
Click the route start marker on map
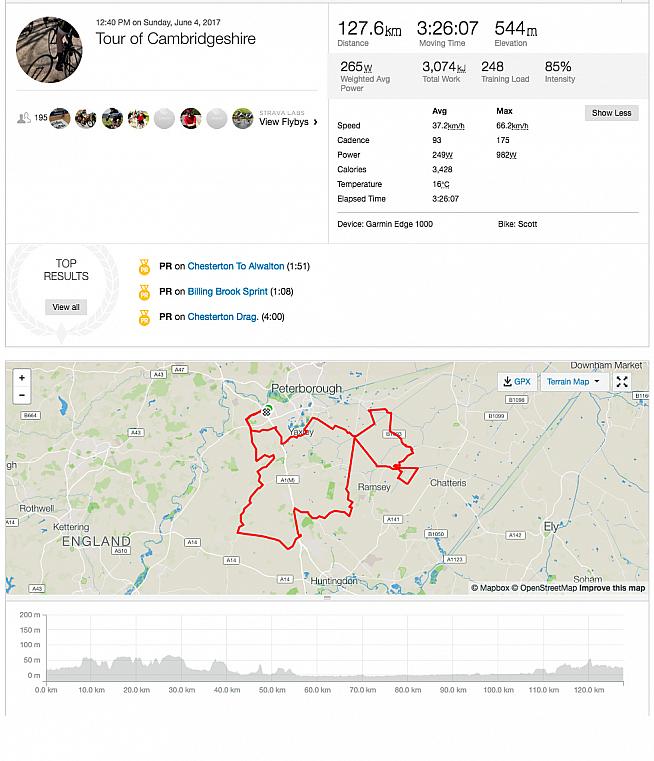click(x=267, y=411)
